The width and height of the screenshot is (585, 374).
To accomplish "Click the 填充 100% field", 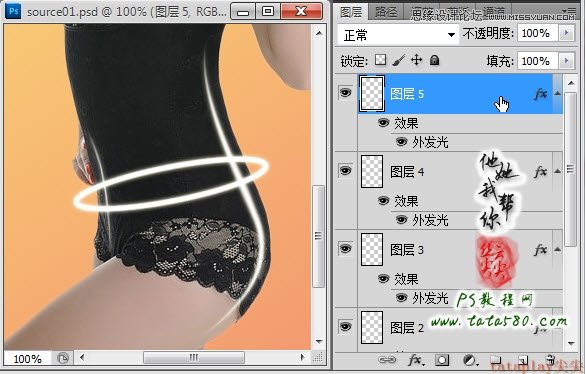I will click(x=537, y=60).
